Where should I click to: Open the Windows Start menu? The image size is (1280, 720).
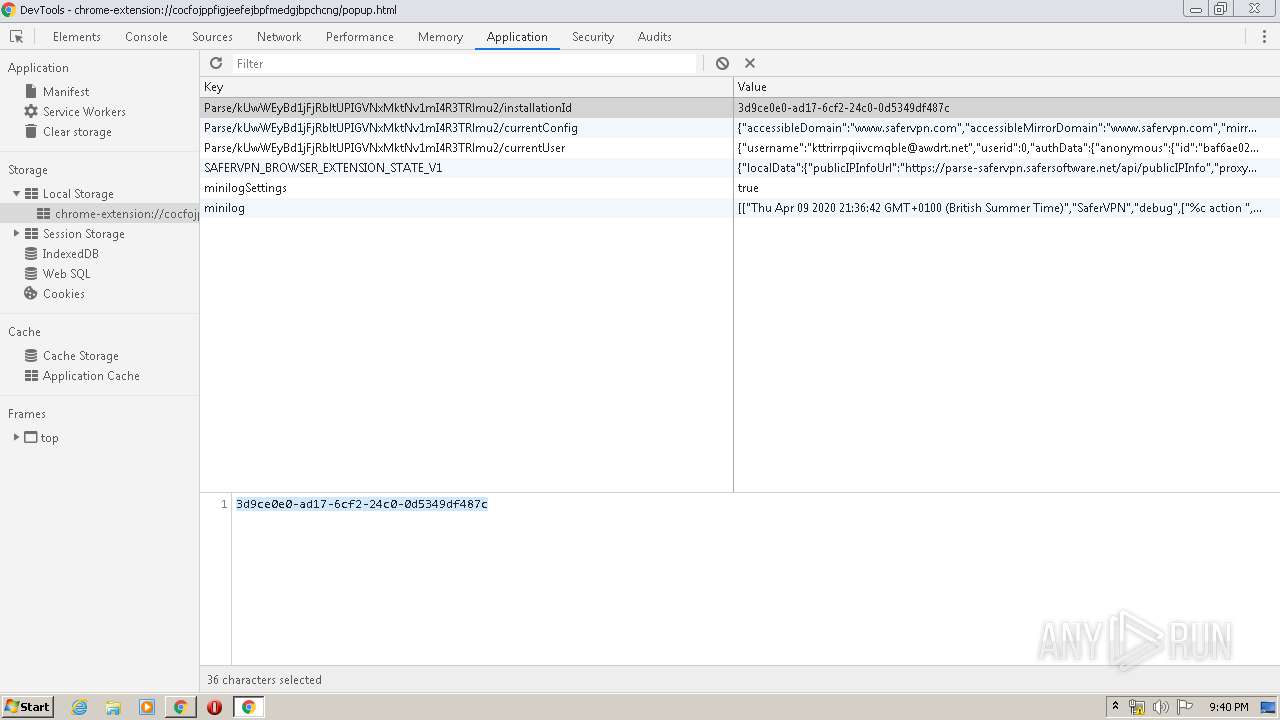(x=27, y=706)
